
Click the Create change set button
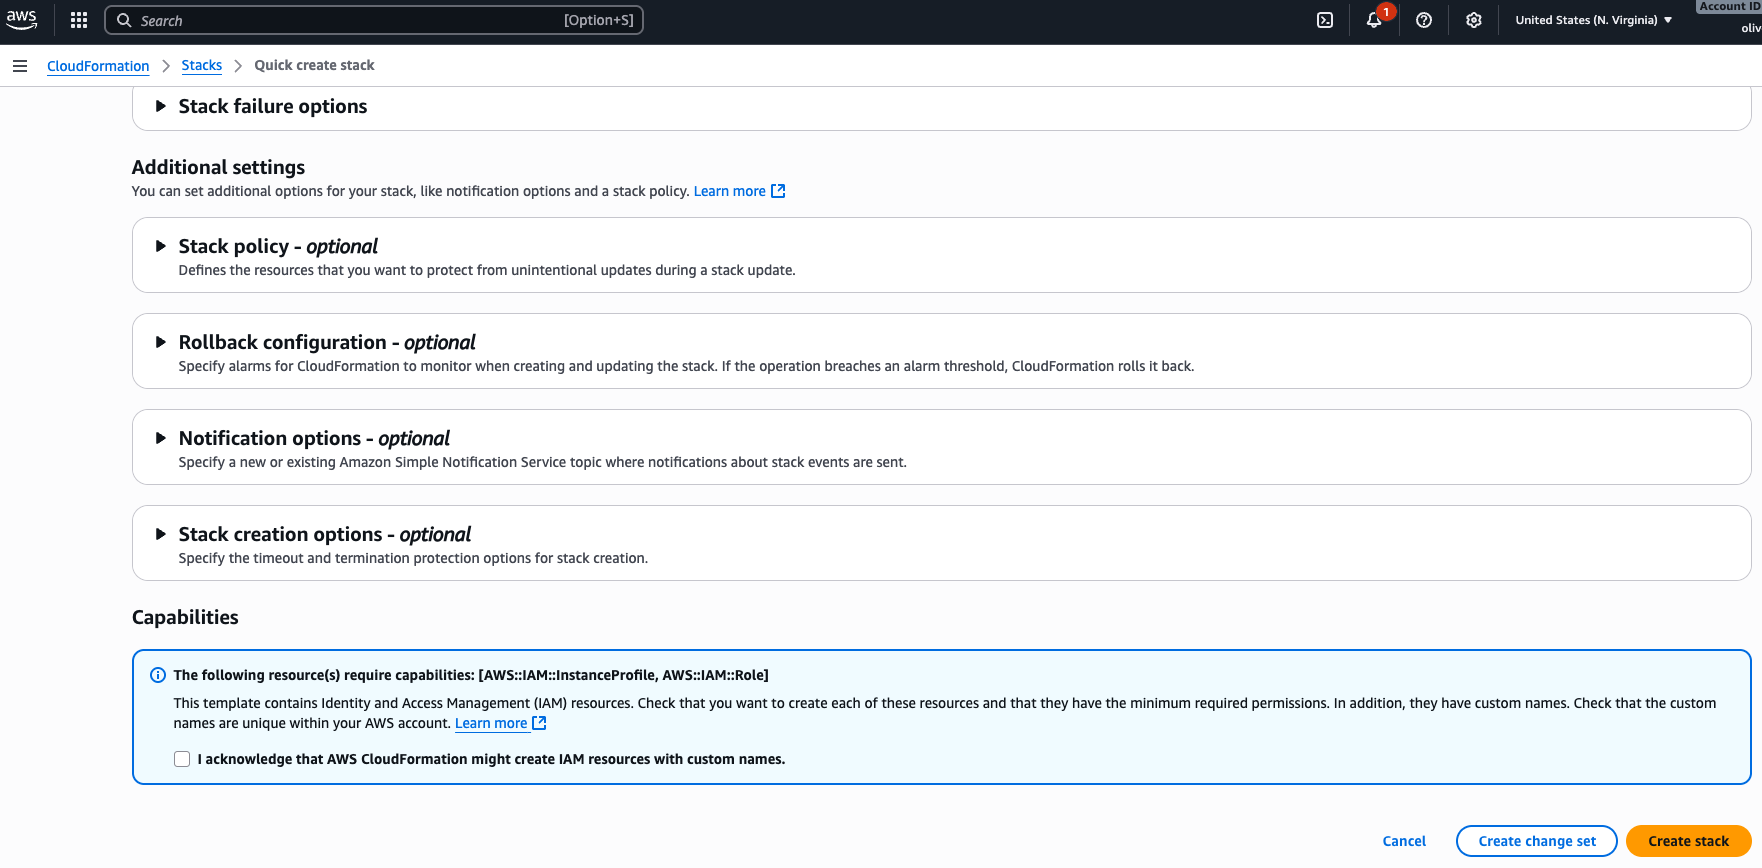pos(1536,841)
